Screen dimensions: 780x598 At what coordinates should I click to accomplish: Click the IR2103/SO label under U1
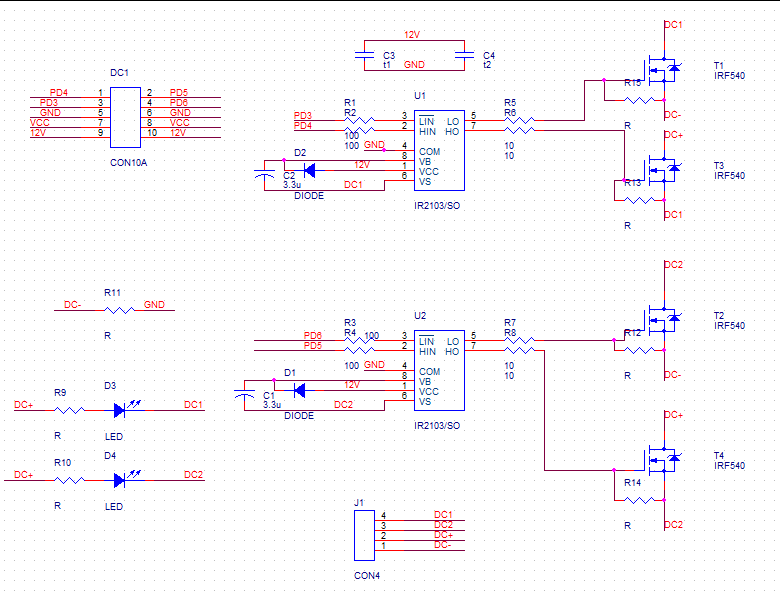[437, 205]
